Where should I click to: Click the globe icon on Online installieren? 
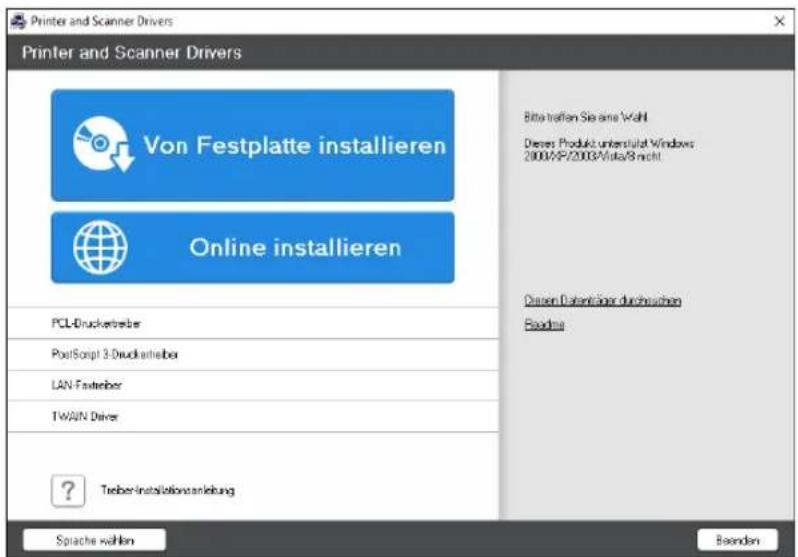(100, 247)
